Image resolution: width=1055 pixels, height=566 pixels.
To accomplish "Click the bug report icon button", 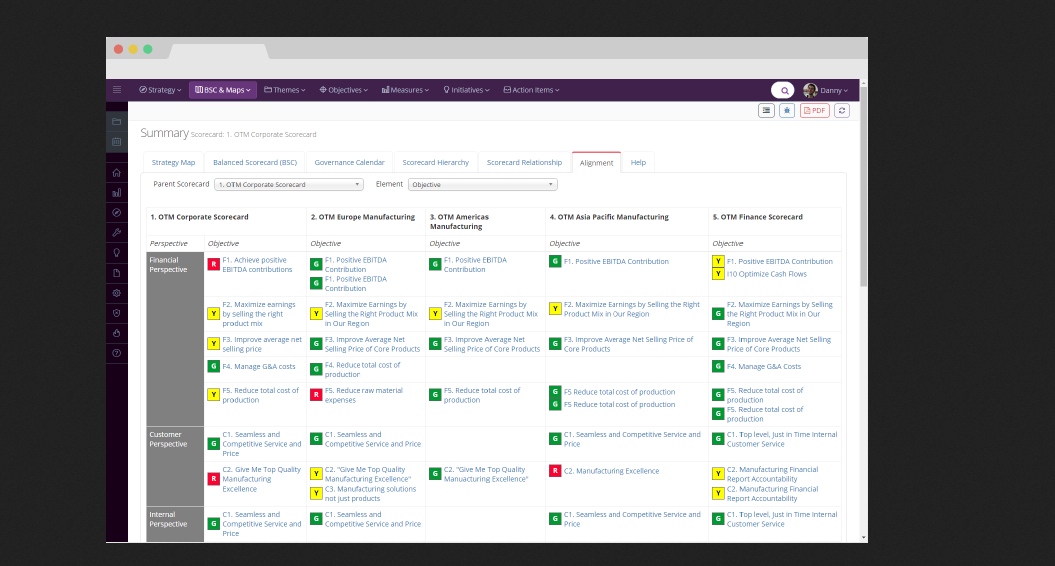I will 787,111.
